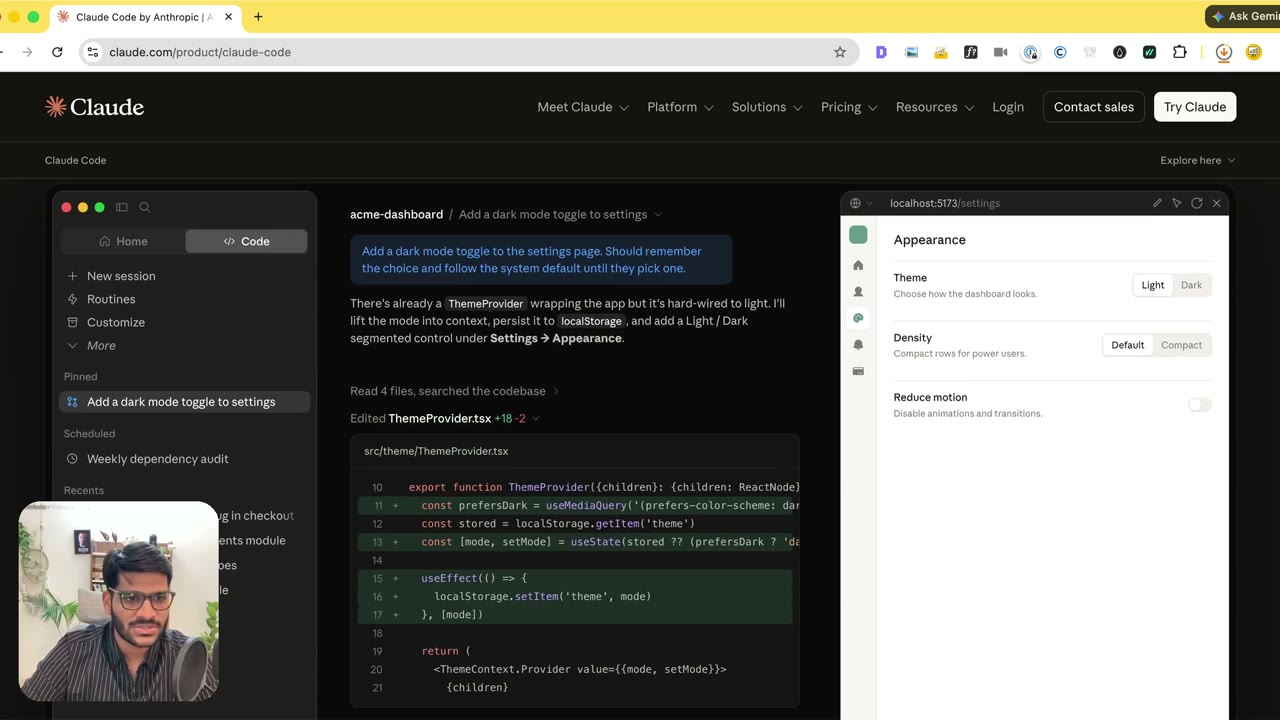Open the browser Extensions puzzle icon
1280x720 pixels.
click(x=1180, y=52)
